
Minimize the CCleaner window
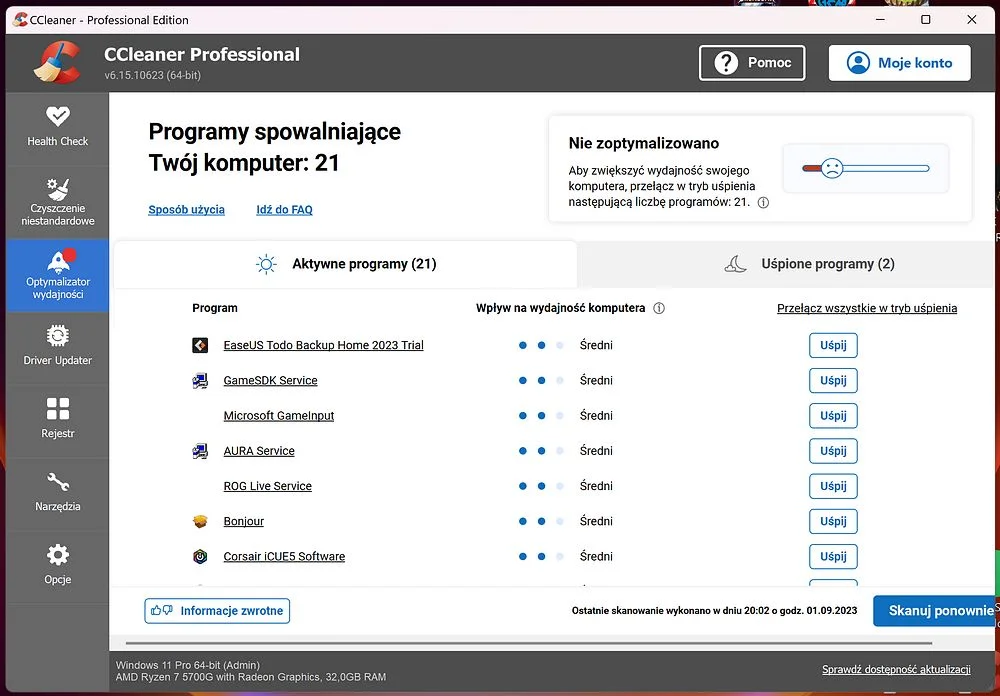click(x=881, y=20)
